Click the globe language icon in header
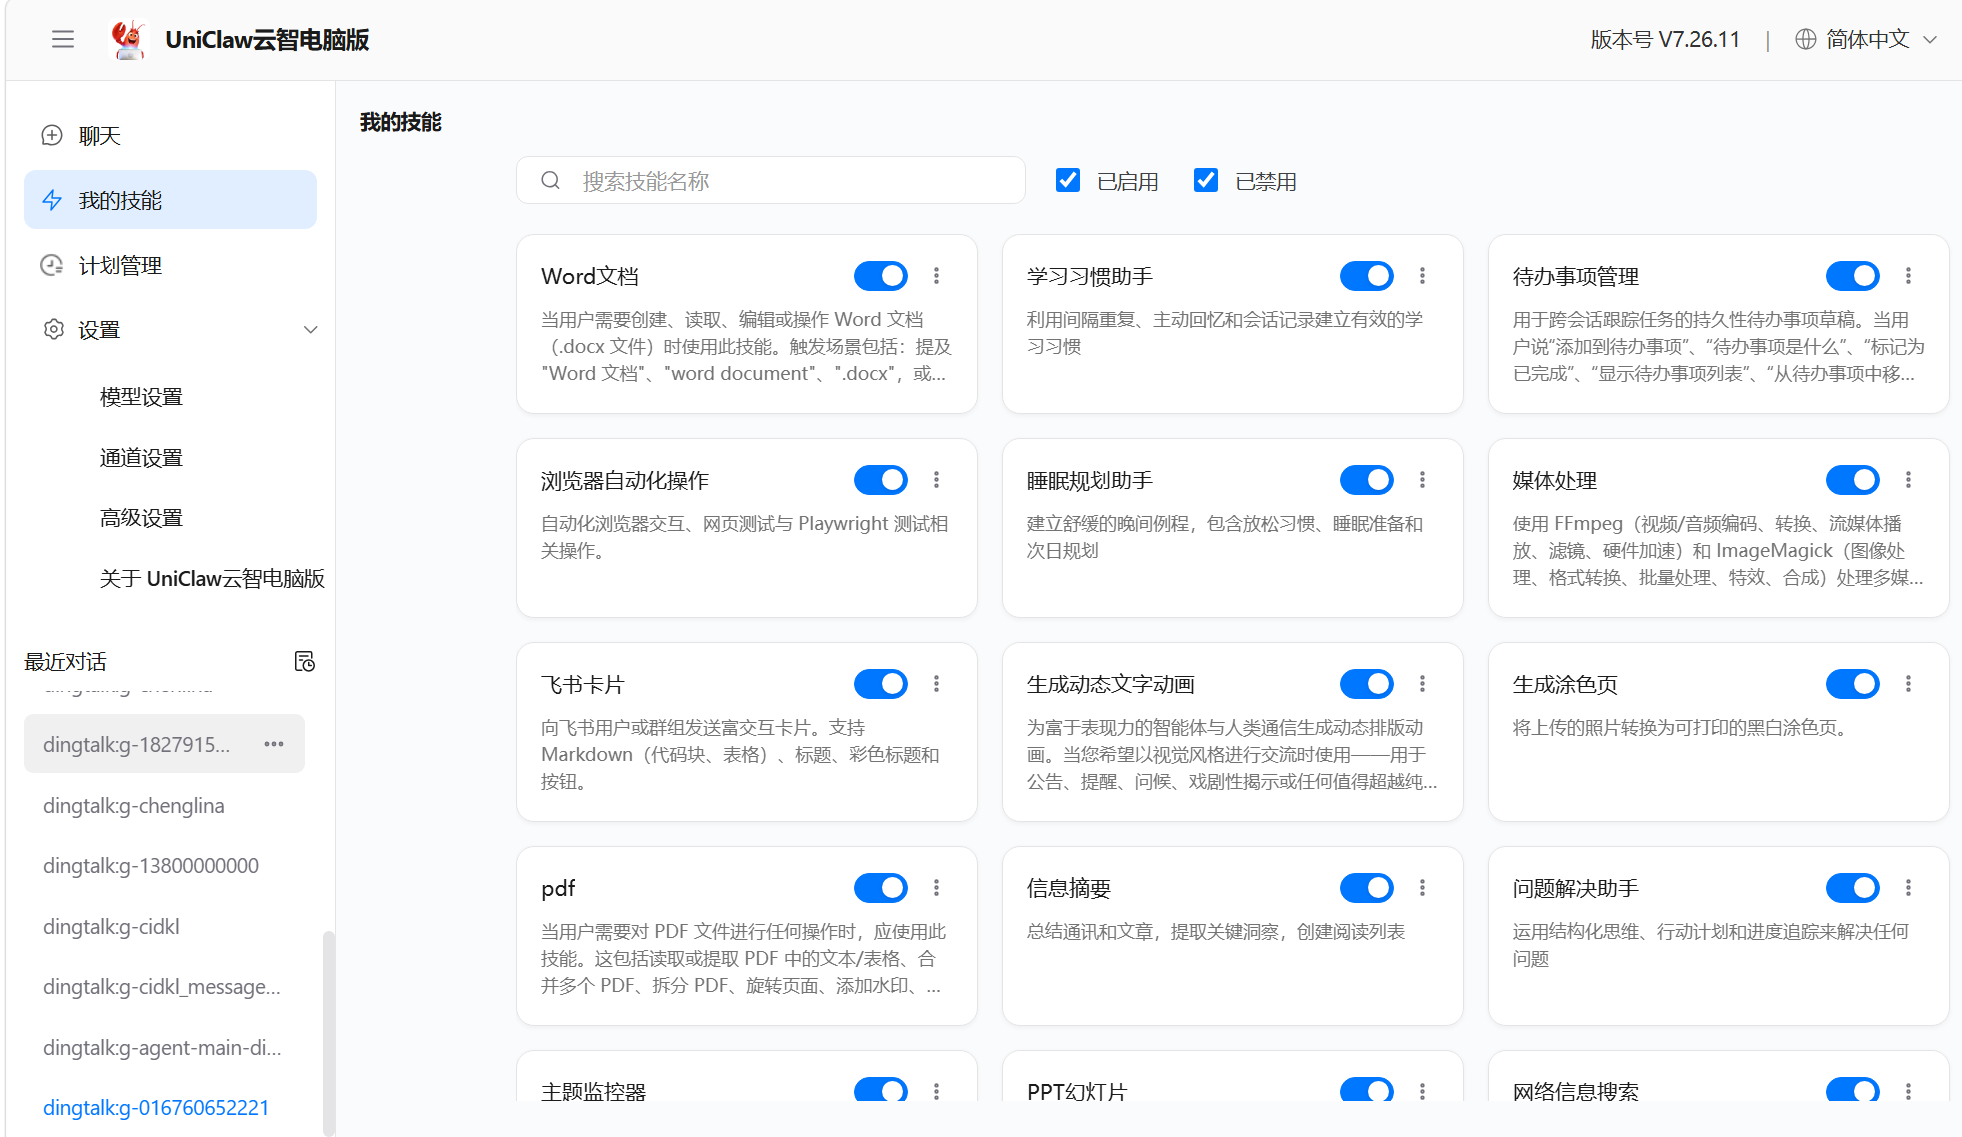The height and width of the screenshot is (1137, 1962). (x=1805, y=39)
